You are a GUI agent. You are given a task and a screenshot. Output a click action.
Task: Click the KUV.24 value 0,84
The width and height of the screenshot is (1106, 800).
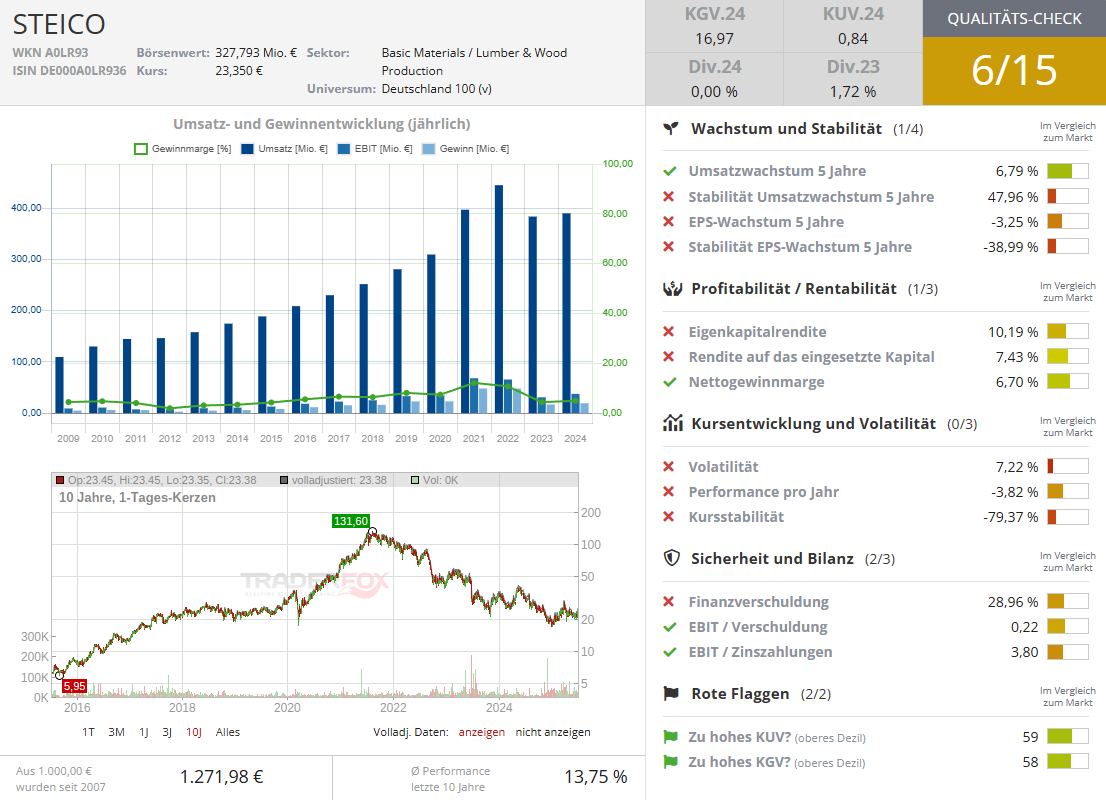[x=853, y=39]
